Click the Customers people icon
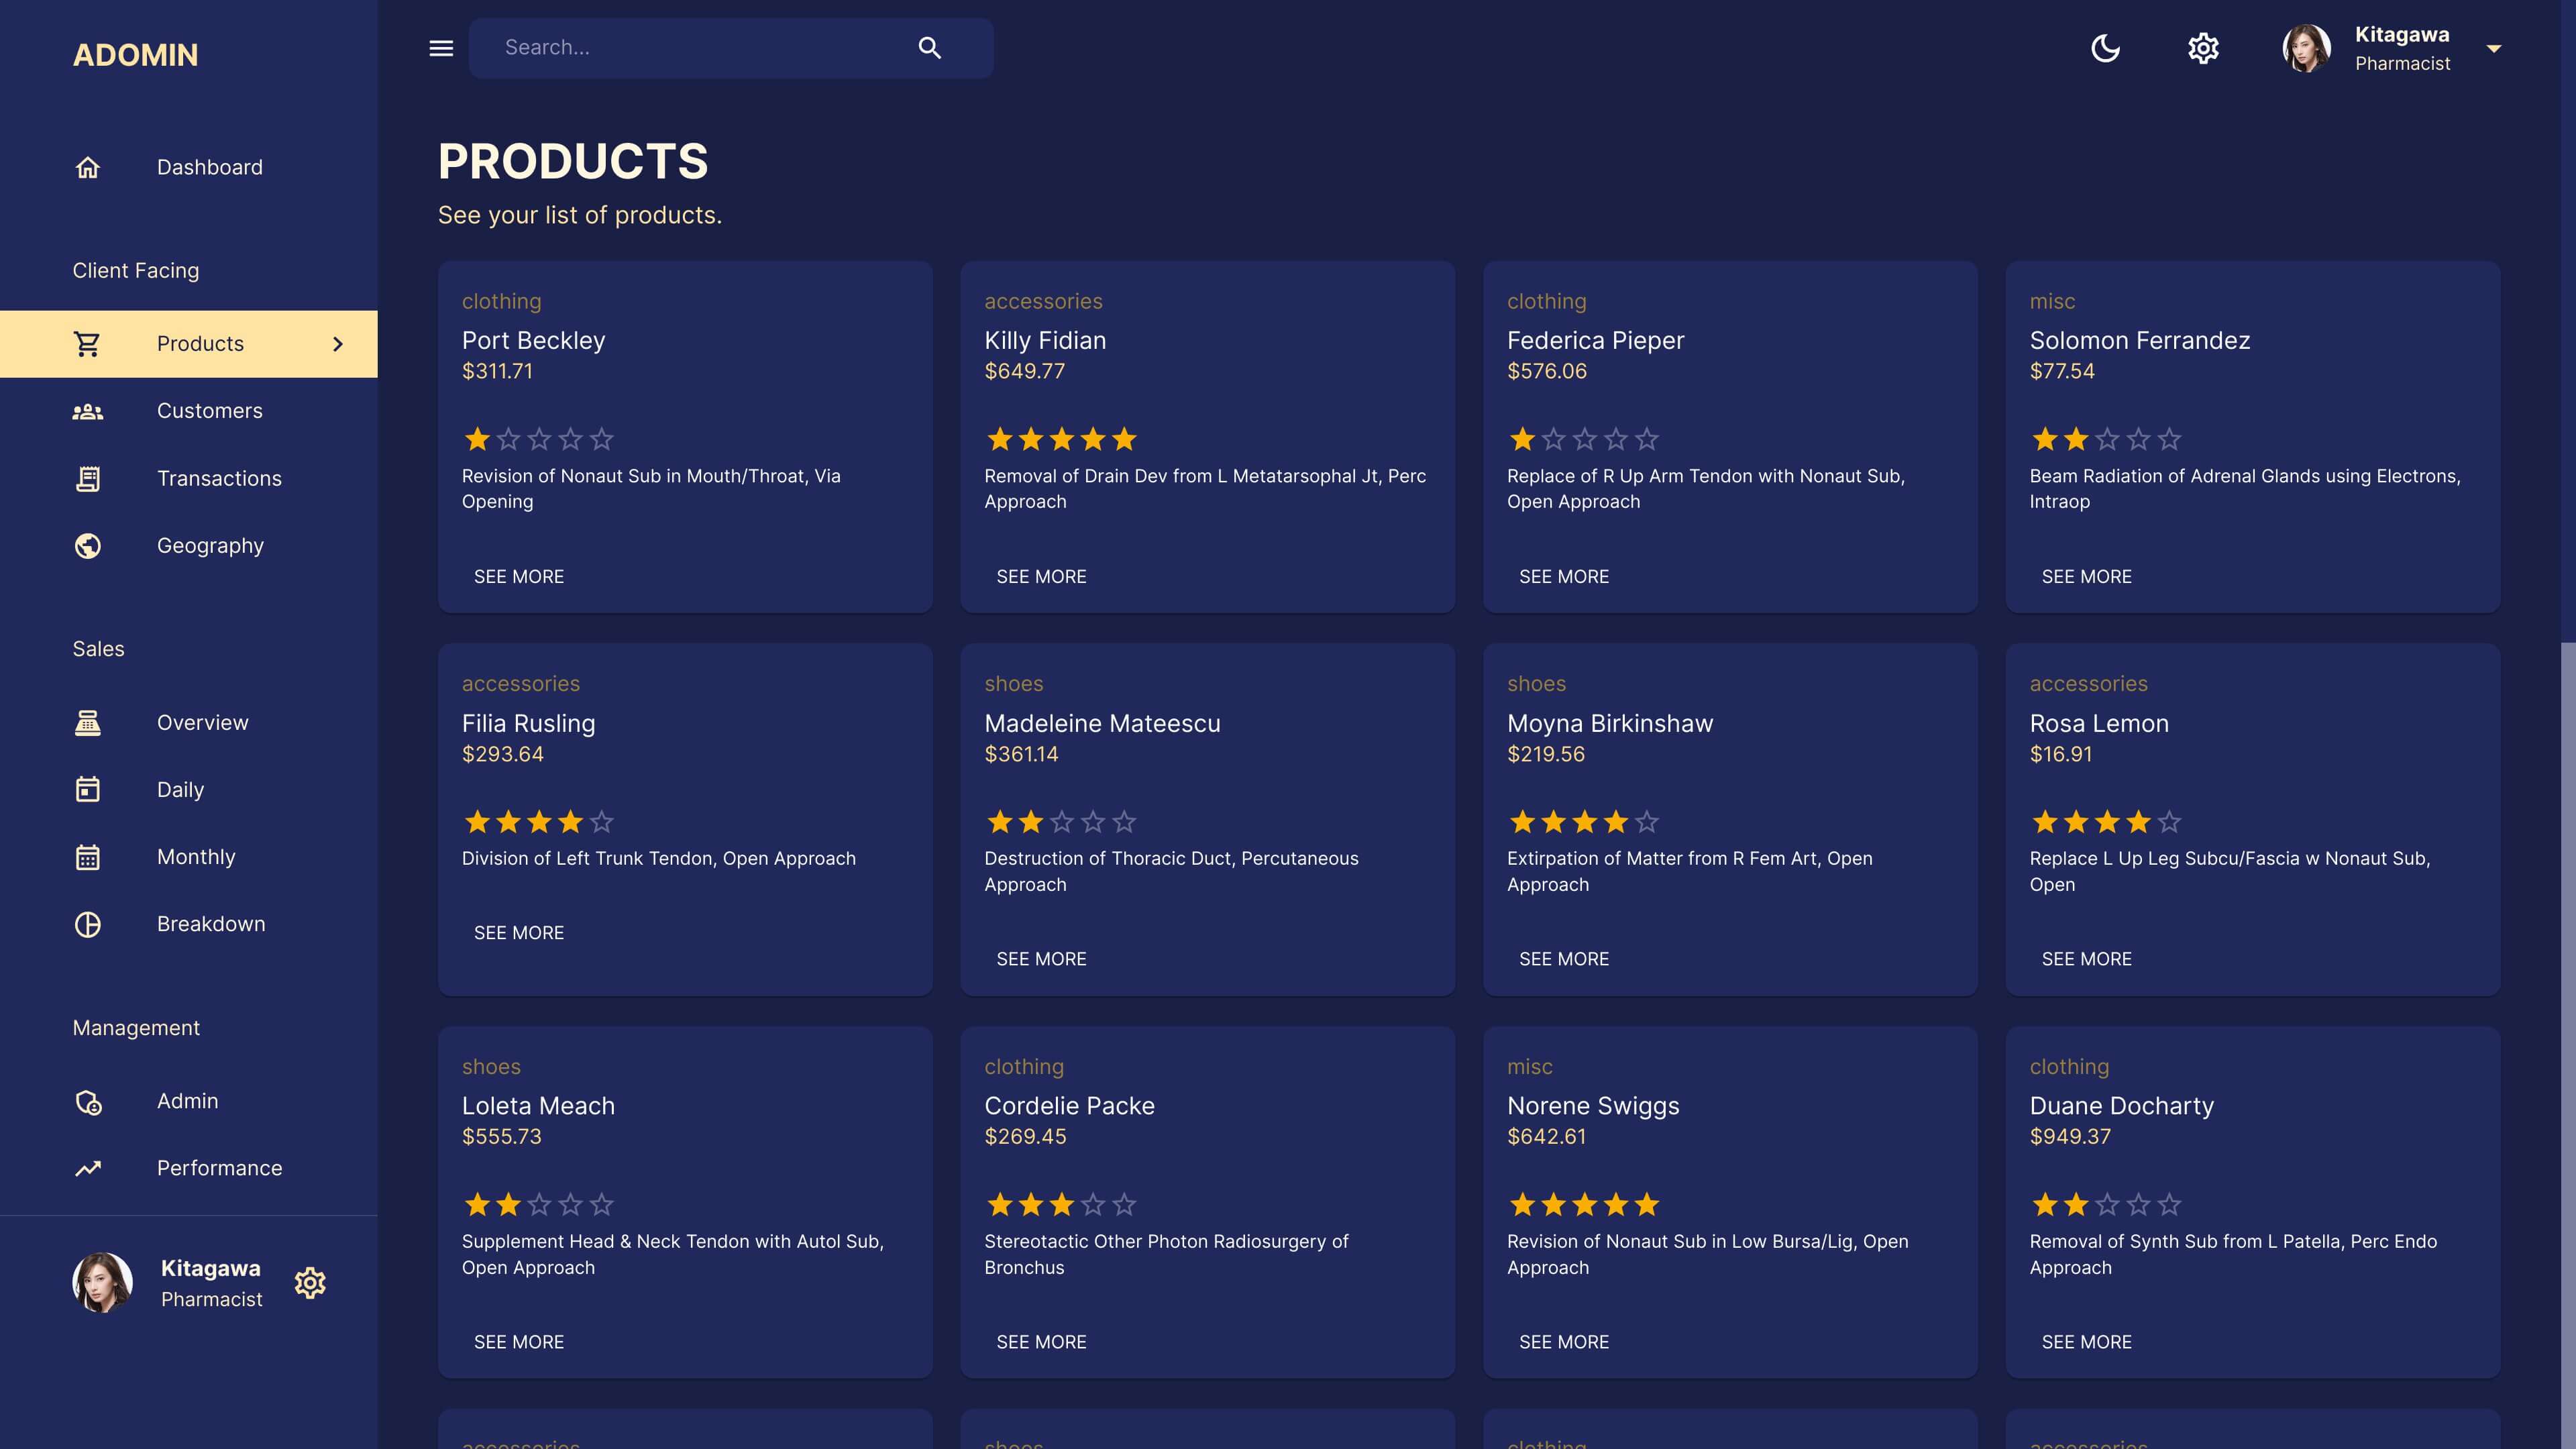Viewport: 2576px width, 1449px height. coord(88,411)
